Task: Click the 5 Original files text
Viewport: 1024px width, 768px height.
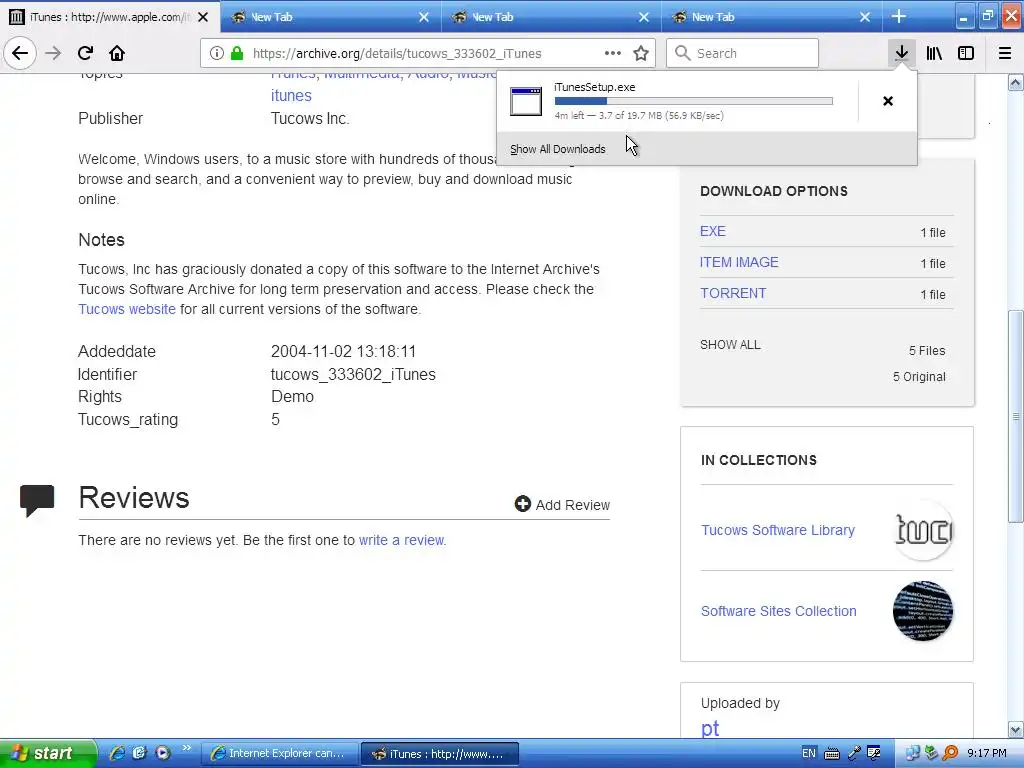Action: (x=919, y=377)
